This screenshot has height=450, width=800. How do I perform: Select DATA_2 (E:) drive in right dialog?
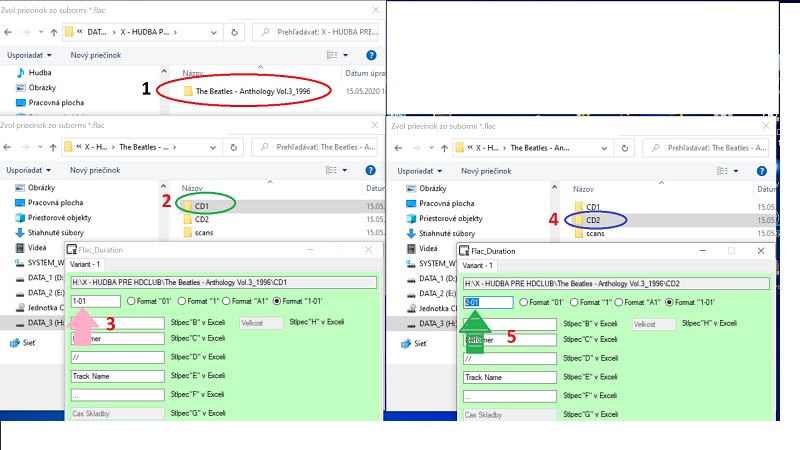pyautogui.click(x=432, y=293)
